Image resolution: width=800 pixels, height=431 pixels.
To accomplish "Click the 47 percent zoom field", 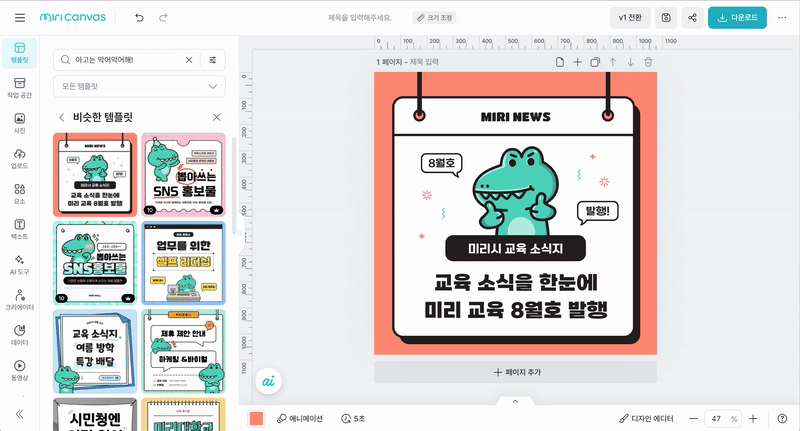I will point(723,419).
